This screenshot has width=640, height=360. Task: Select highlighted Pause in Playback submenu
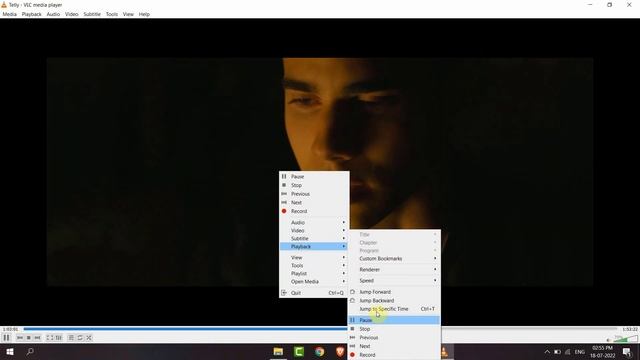[394, 320]
